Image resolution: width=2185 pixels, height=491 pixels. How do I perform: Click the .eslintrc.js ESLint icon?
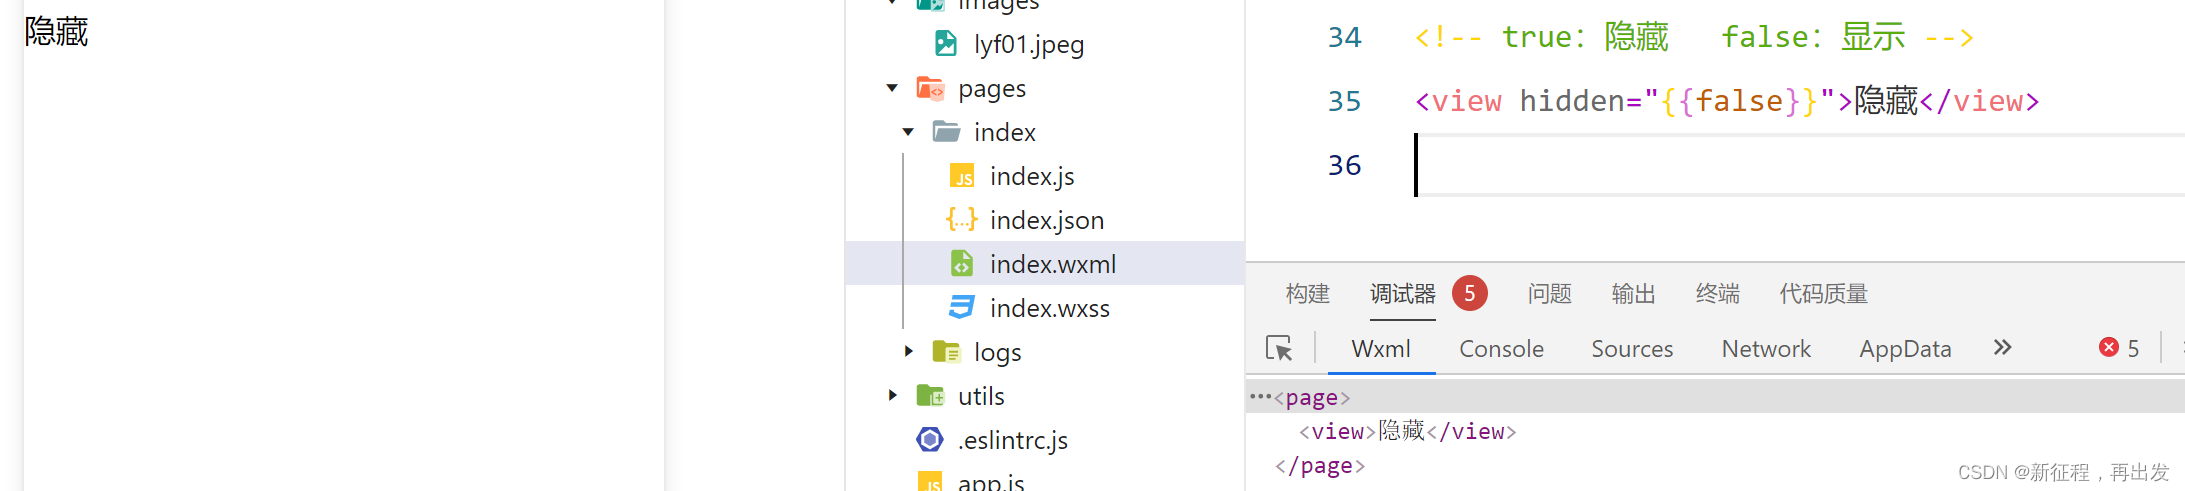930,439
